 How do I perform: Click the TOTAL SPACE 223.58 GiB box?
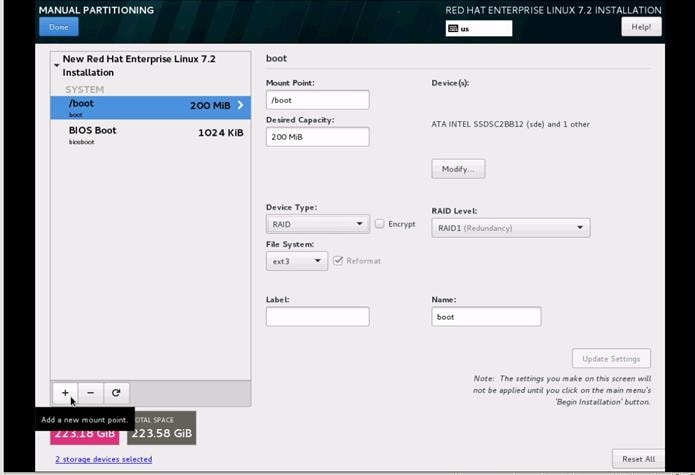tap(161, 428)
